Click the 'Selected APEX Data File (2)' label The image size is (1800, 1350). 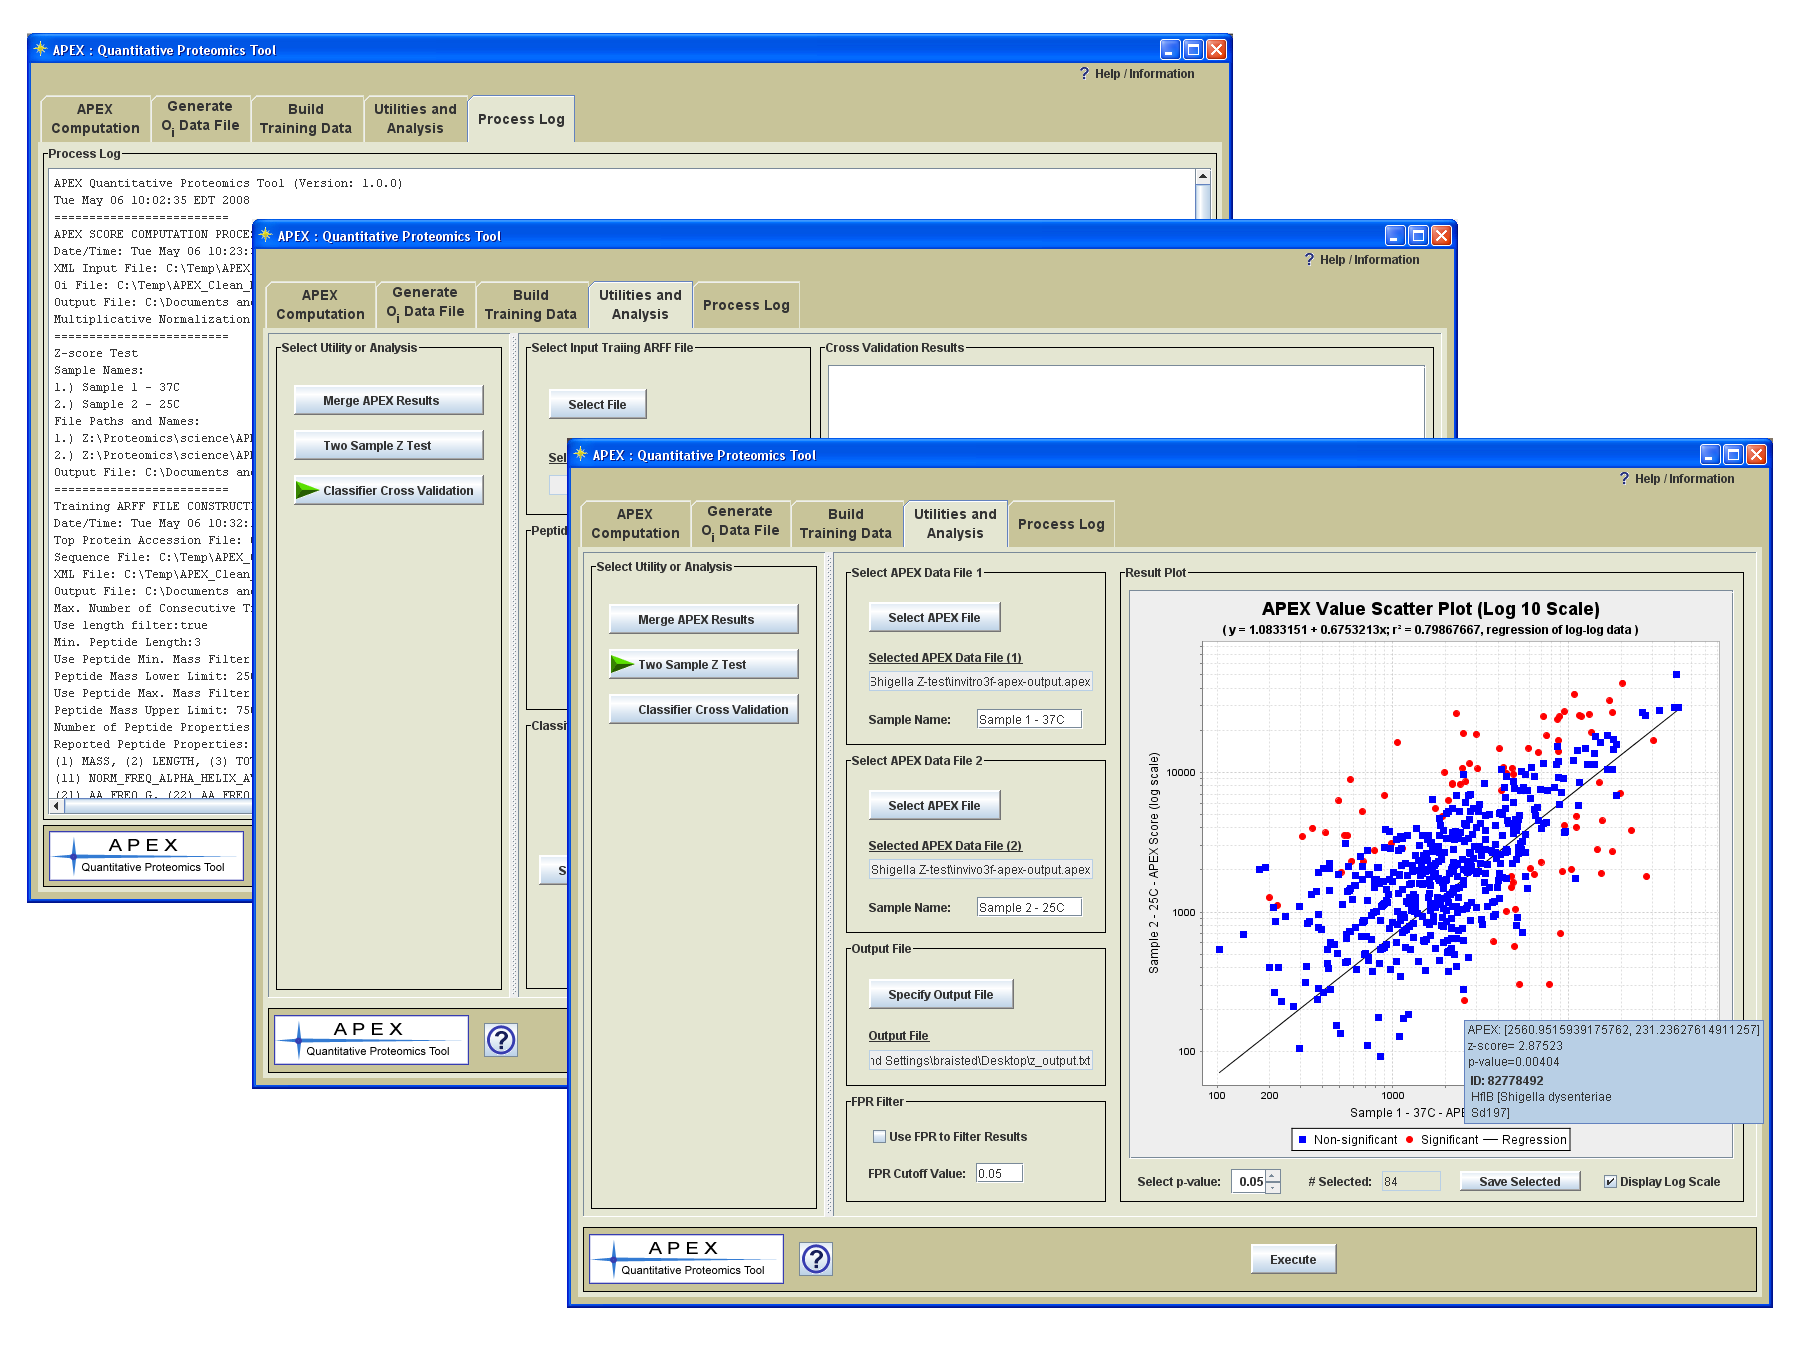tap(945, 846)
